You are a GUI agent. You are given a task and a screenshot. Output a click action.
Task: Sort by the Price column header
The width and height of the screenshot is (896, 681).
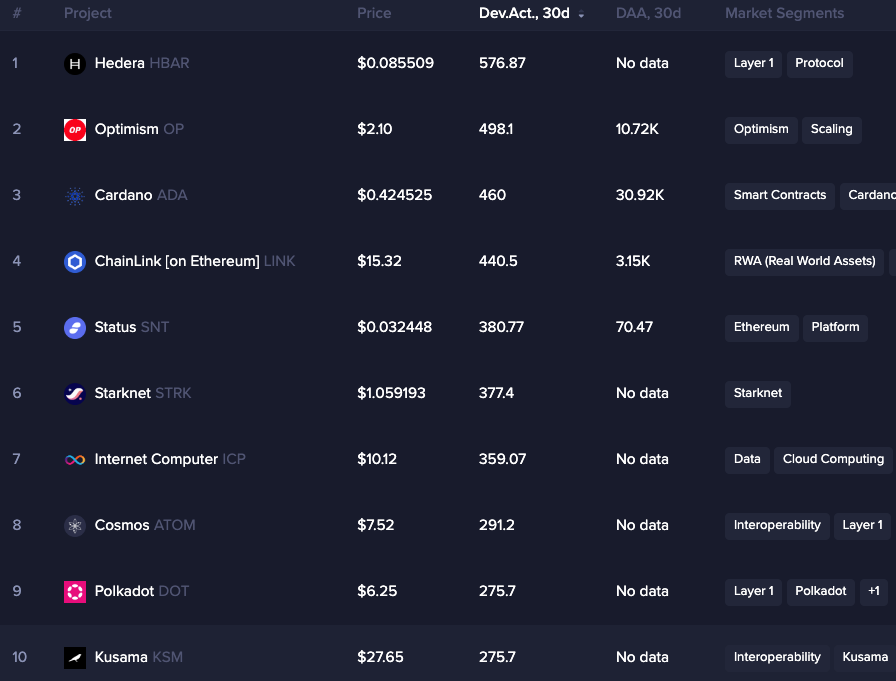click(x=374, y=13)
